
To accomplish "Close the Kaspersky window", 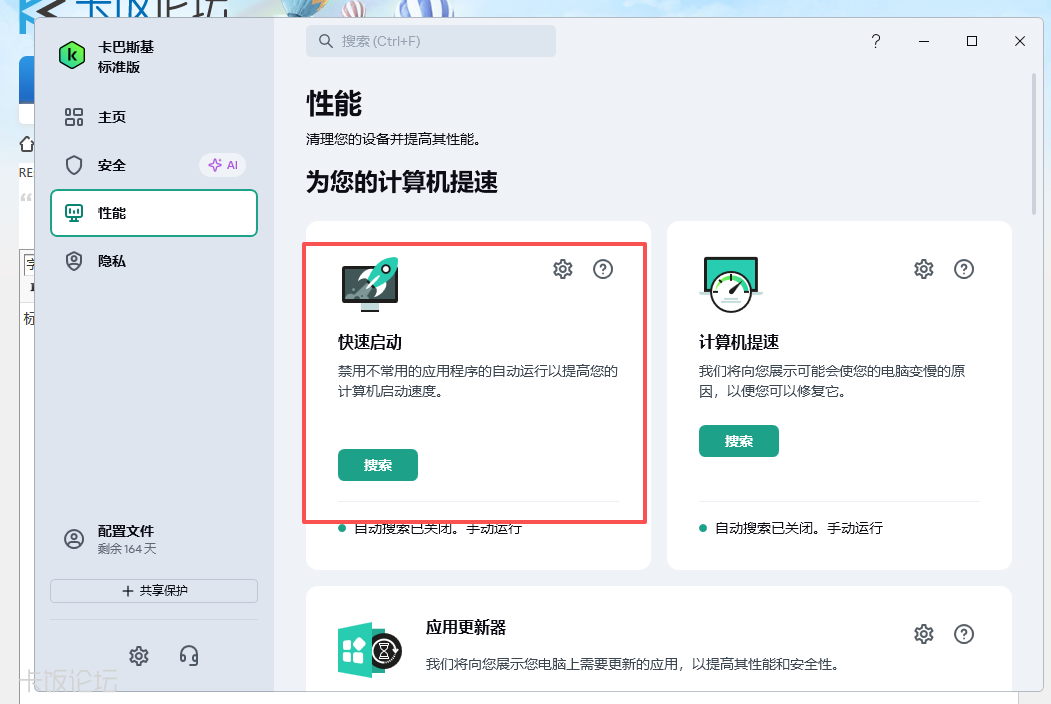I will 1019,42.
